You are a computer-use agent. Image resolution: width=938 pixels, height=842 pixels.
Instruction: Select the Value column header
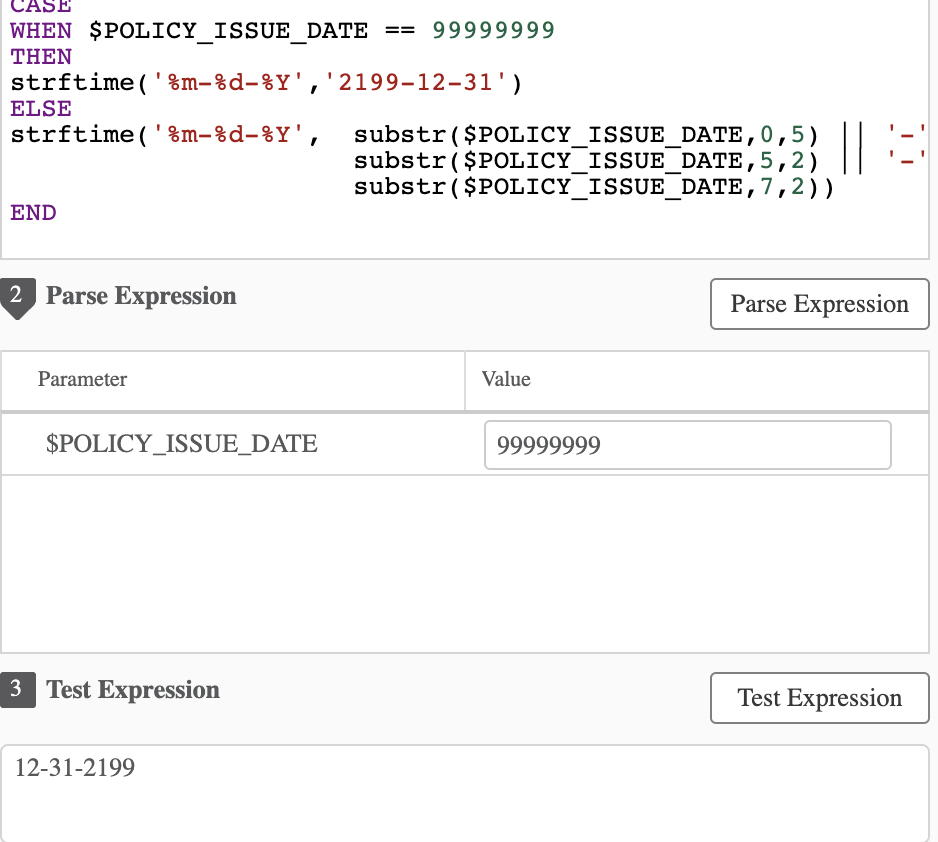pyautogui.click(x=506, y=380)
